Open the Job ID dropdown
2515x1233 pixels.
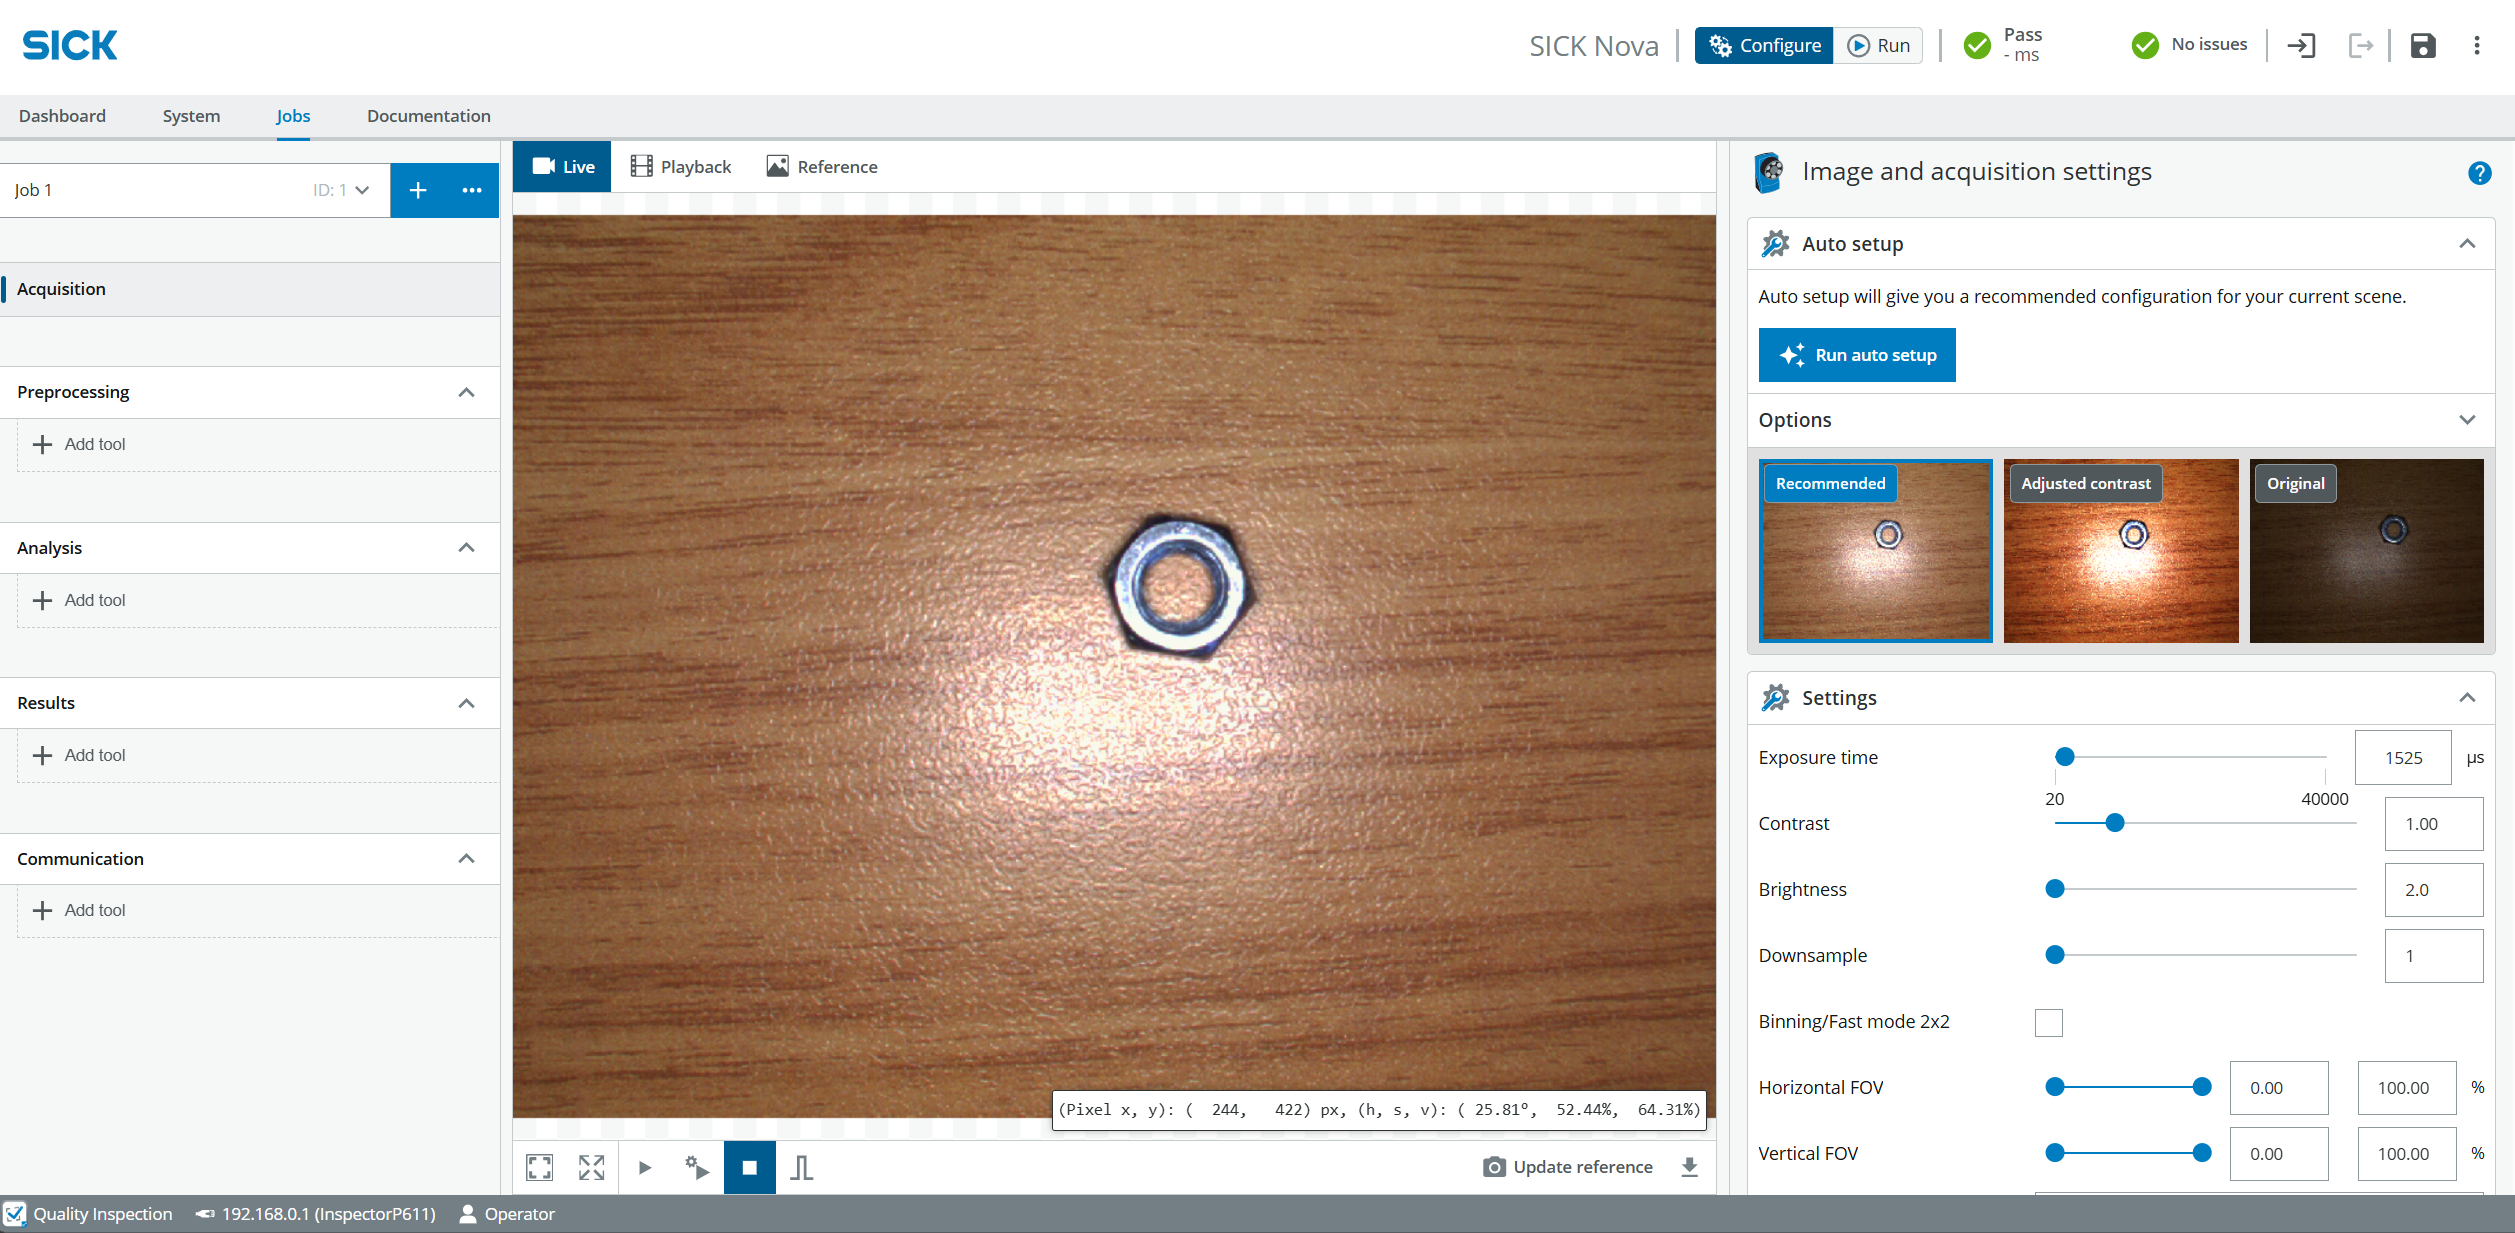click(x=361, y=190)
